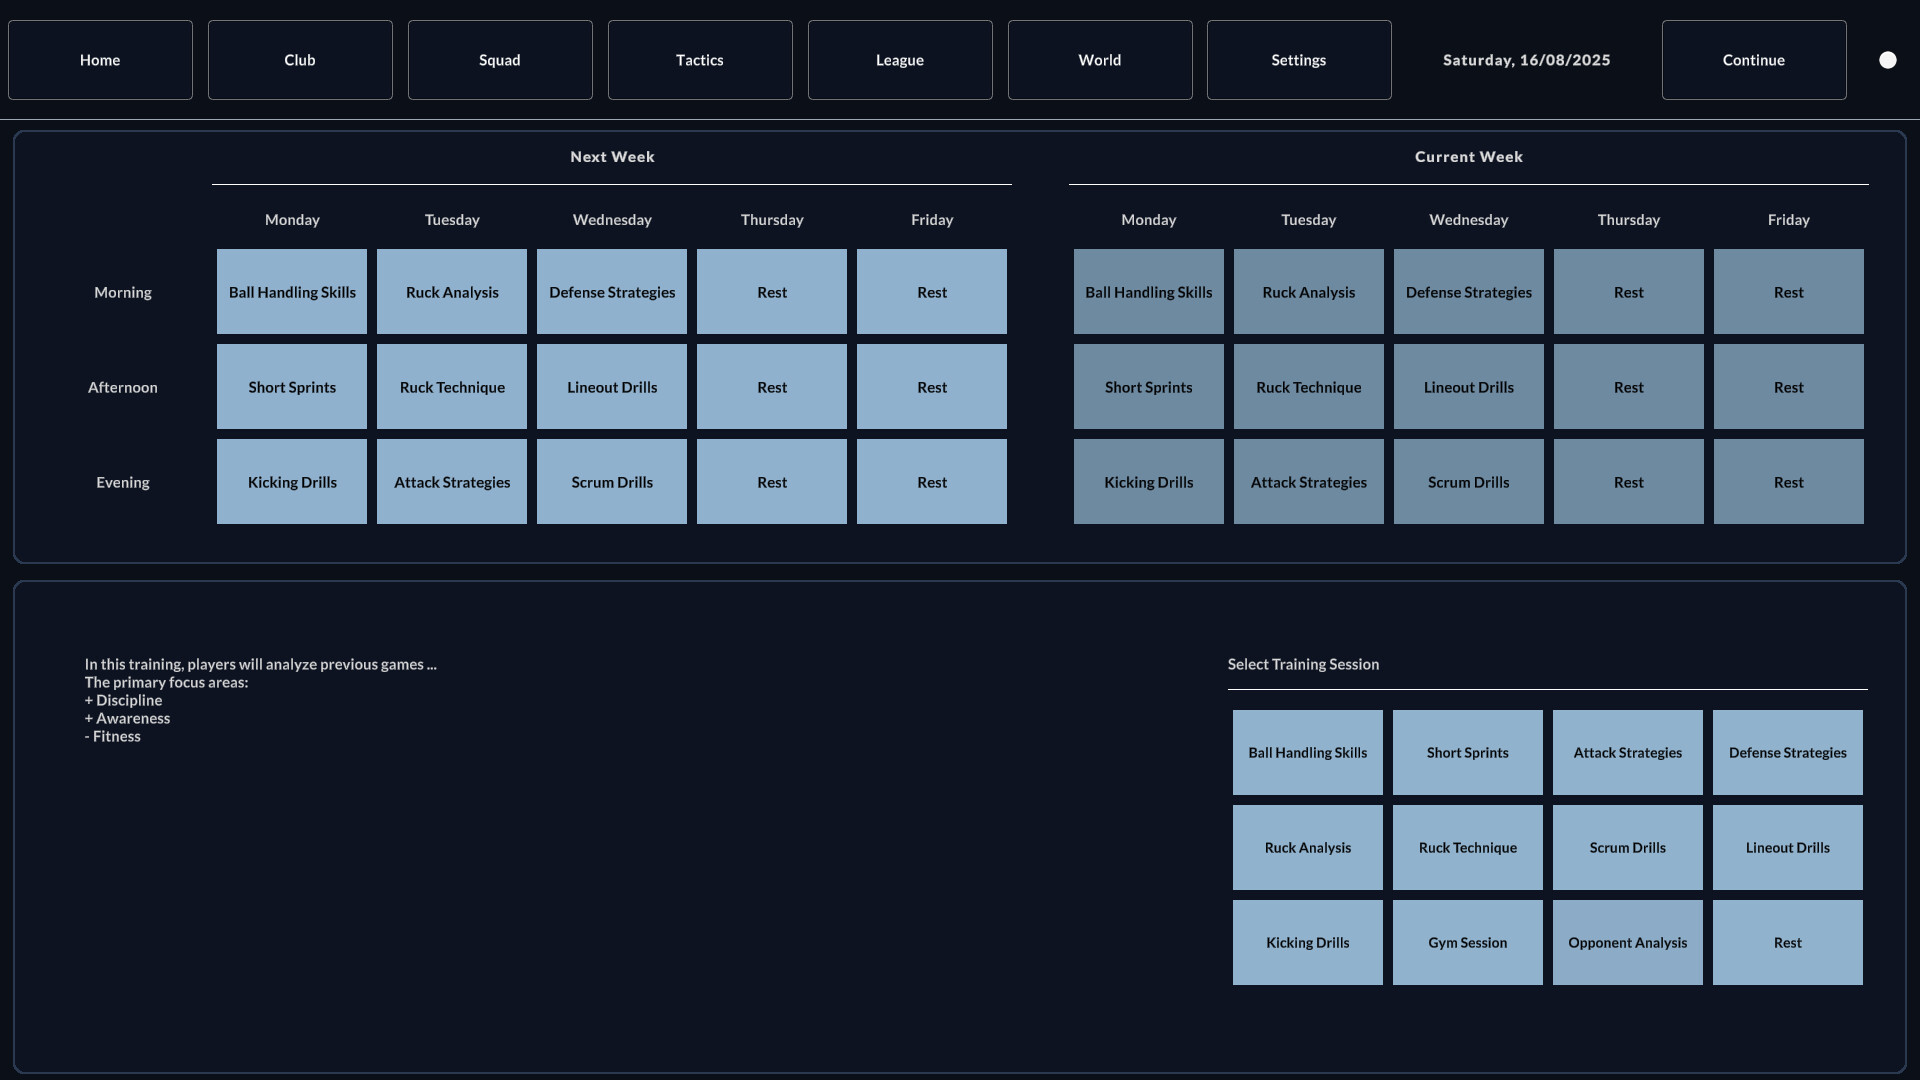Click the white circle indicator icon
The height and width of the screenshot is (1080, 1920).
click(x=1887, y=60)
